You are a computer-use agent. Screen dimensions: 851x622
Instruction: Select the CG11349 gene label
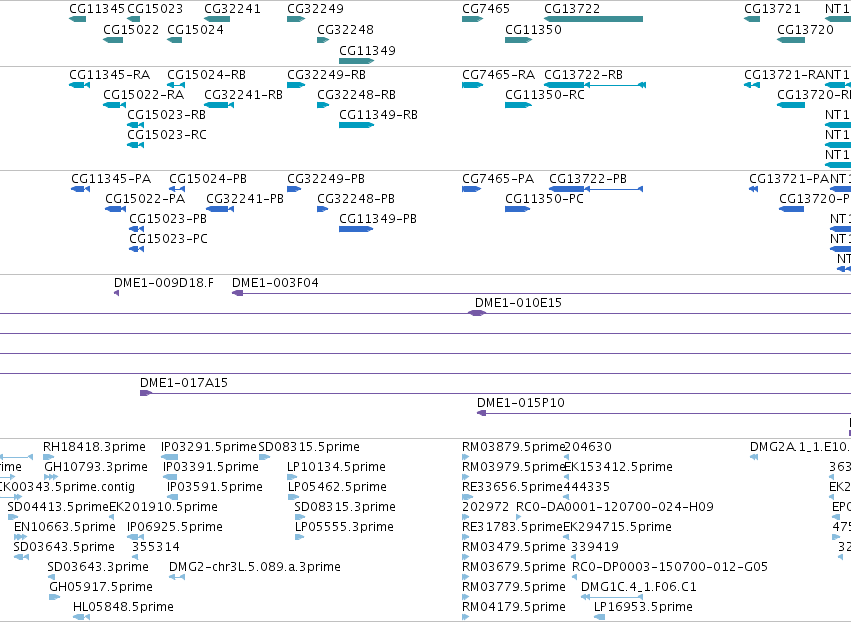(x=367, y=51)
